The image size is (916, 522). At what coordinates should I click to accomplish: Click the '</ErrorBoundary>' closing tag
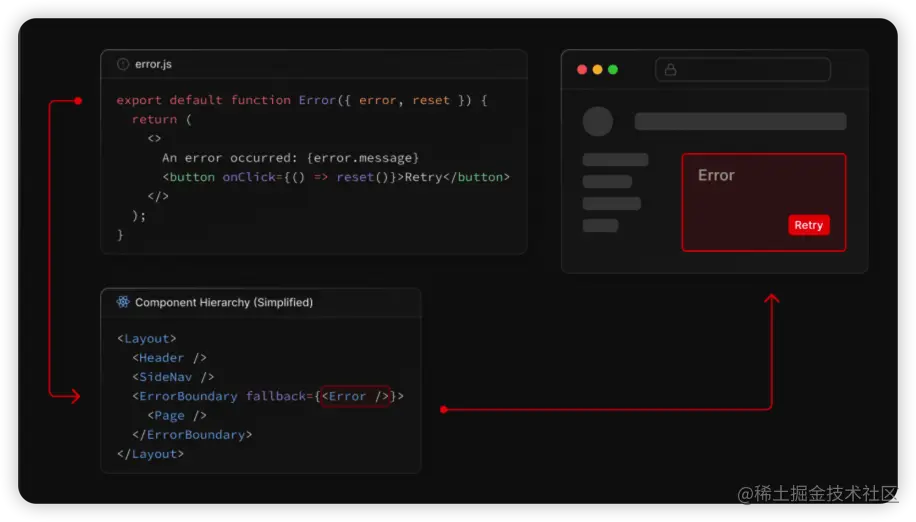(192, 435)
